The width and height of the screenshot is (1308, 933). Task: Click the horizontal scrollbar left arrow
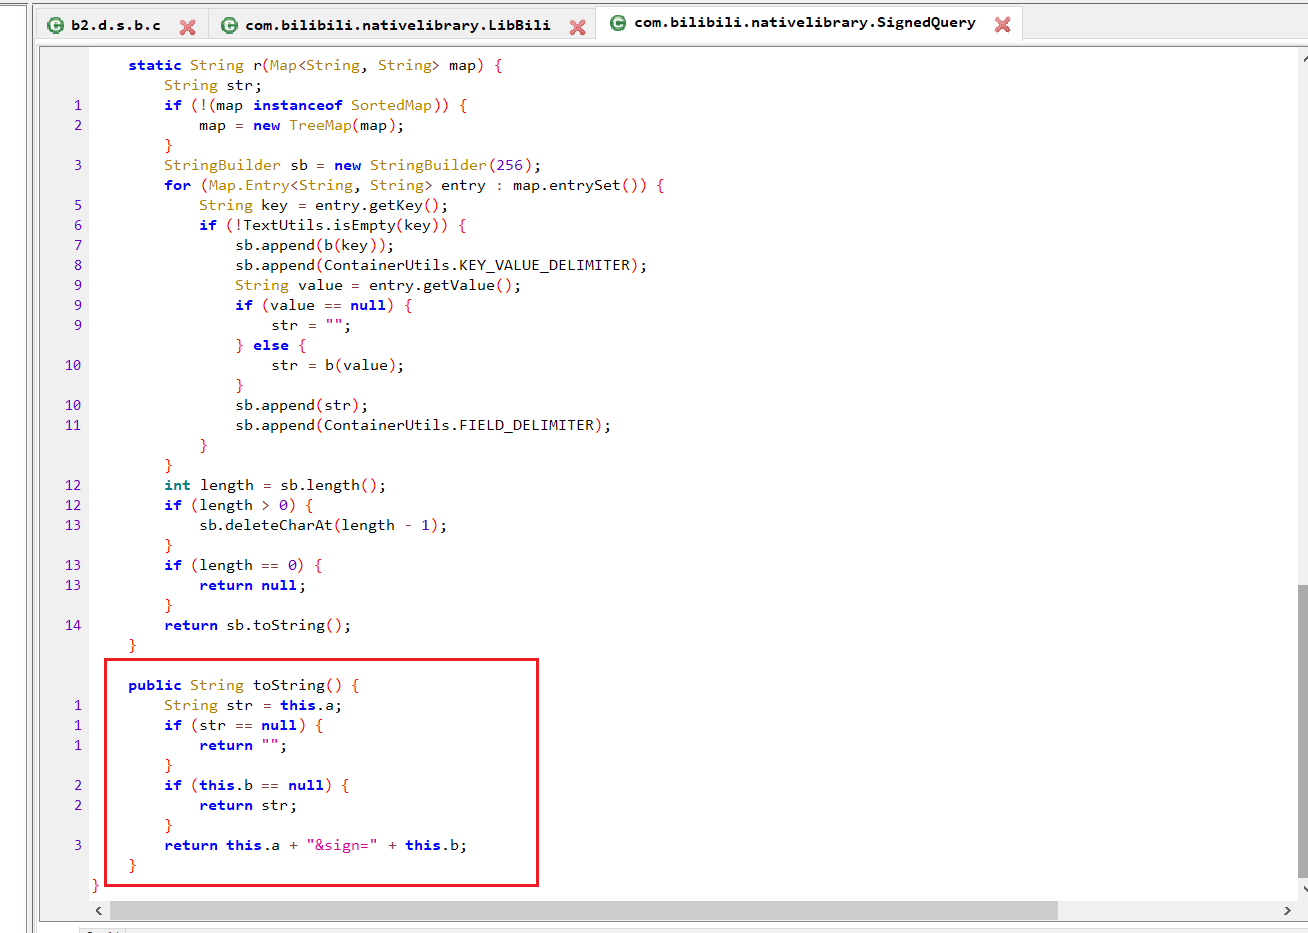tap(98, 910)
